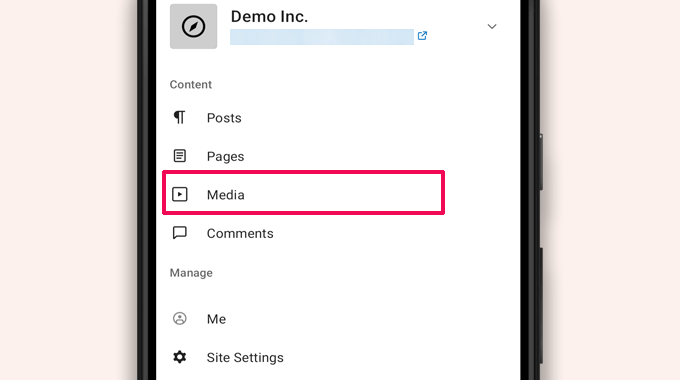Viewport: 680px width, 380px height.
Task: Open Site Settings
Action: (245, 357)
